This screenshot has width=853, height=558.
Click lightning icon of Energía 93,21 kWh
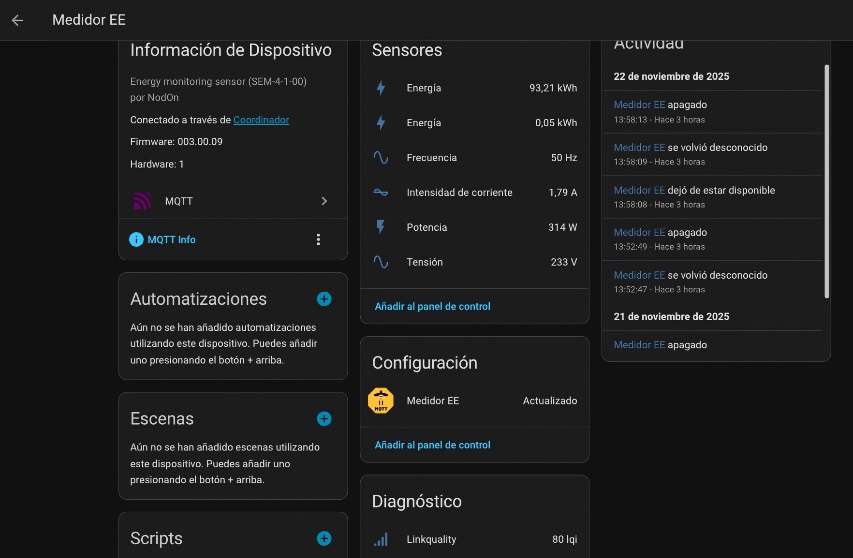coord(381,88)
